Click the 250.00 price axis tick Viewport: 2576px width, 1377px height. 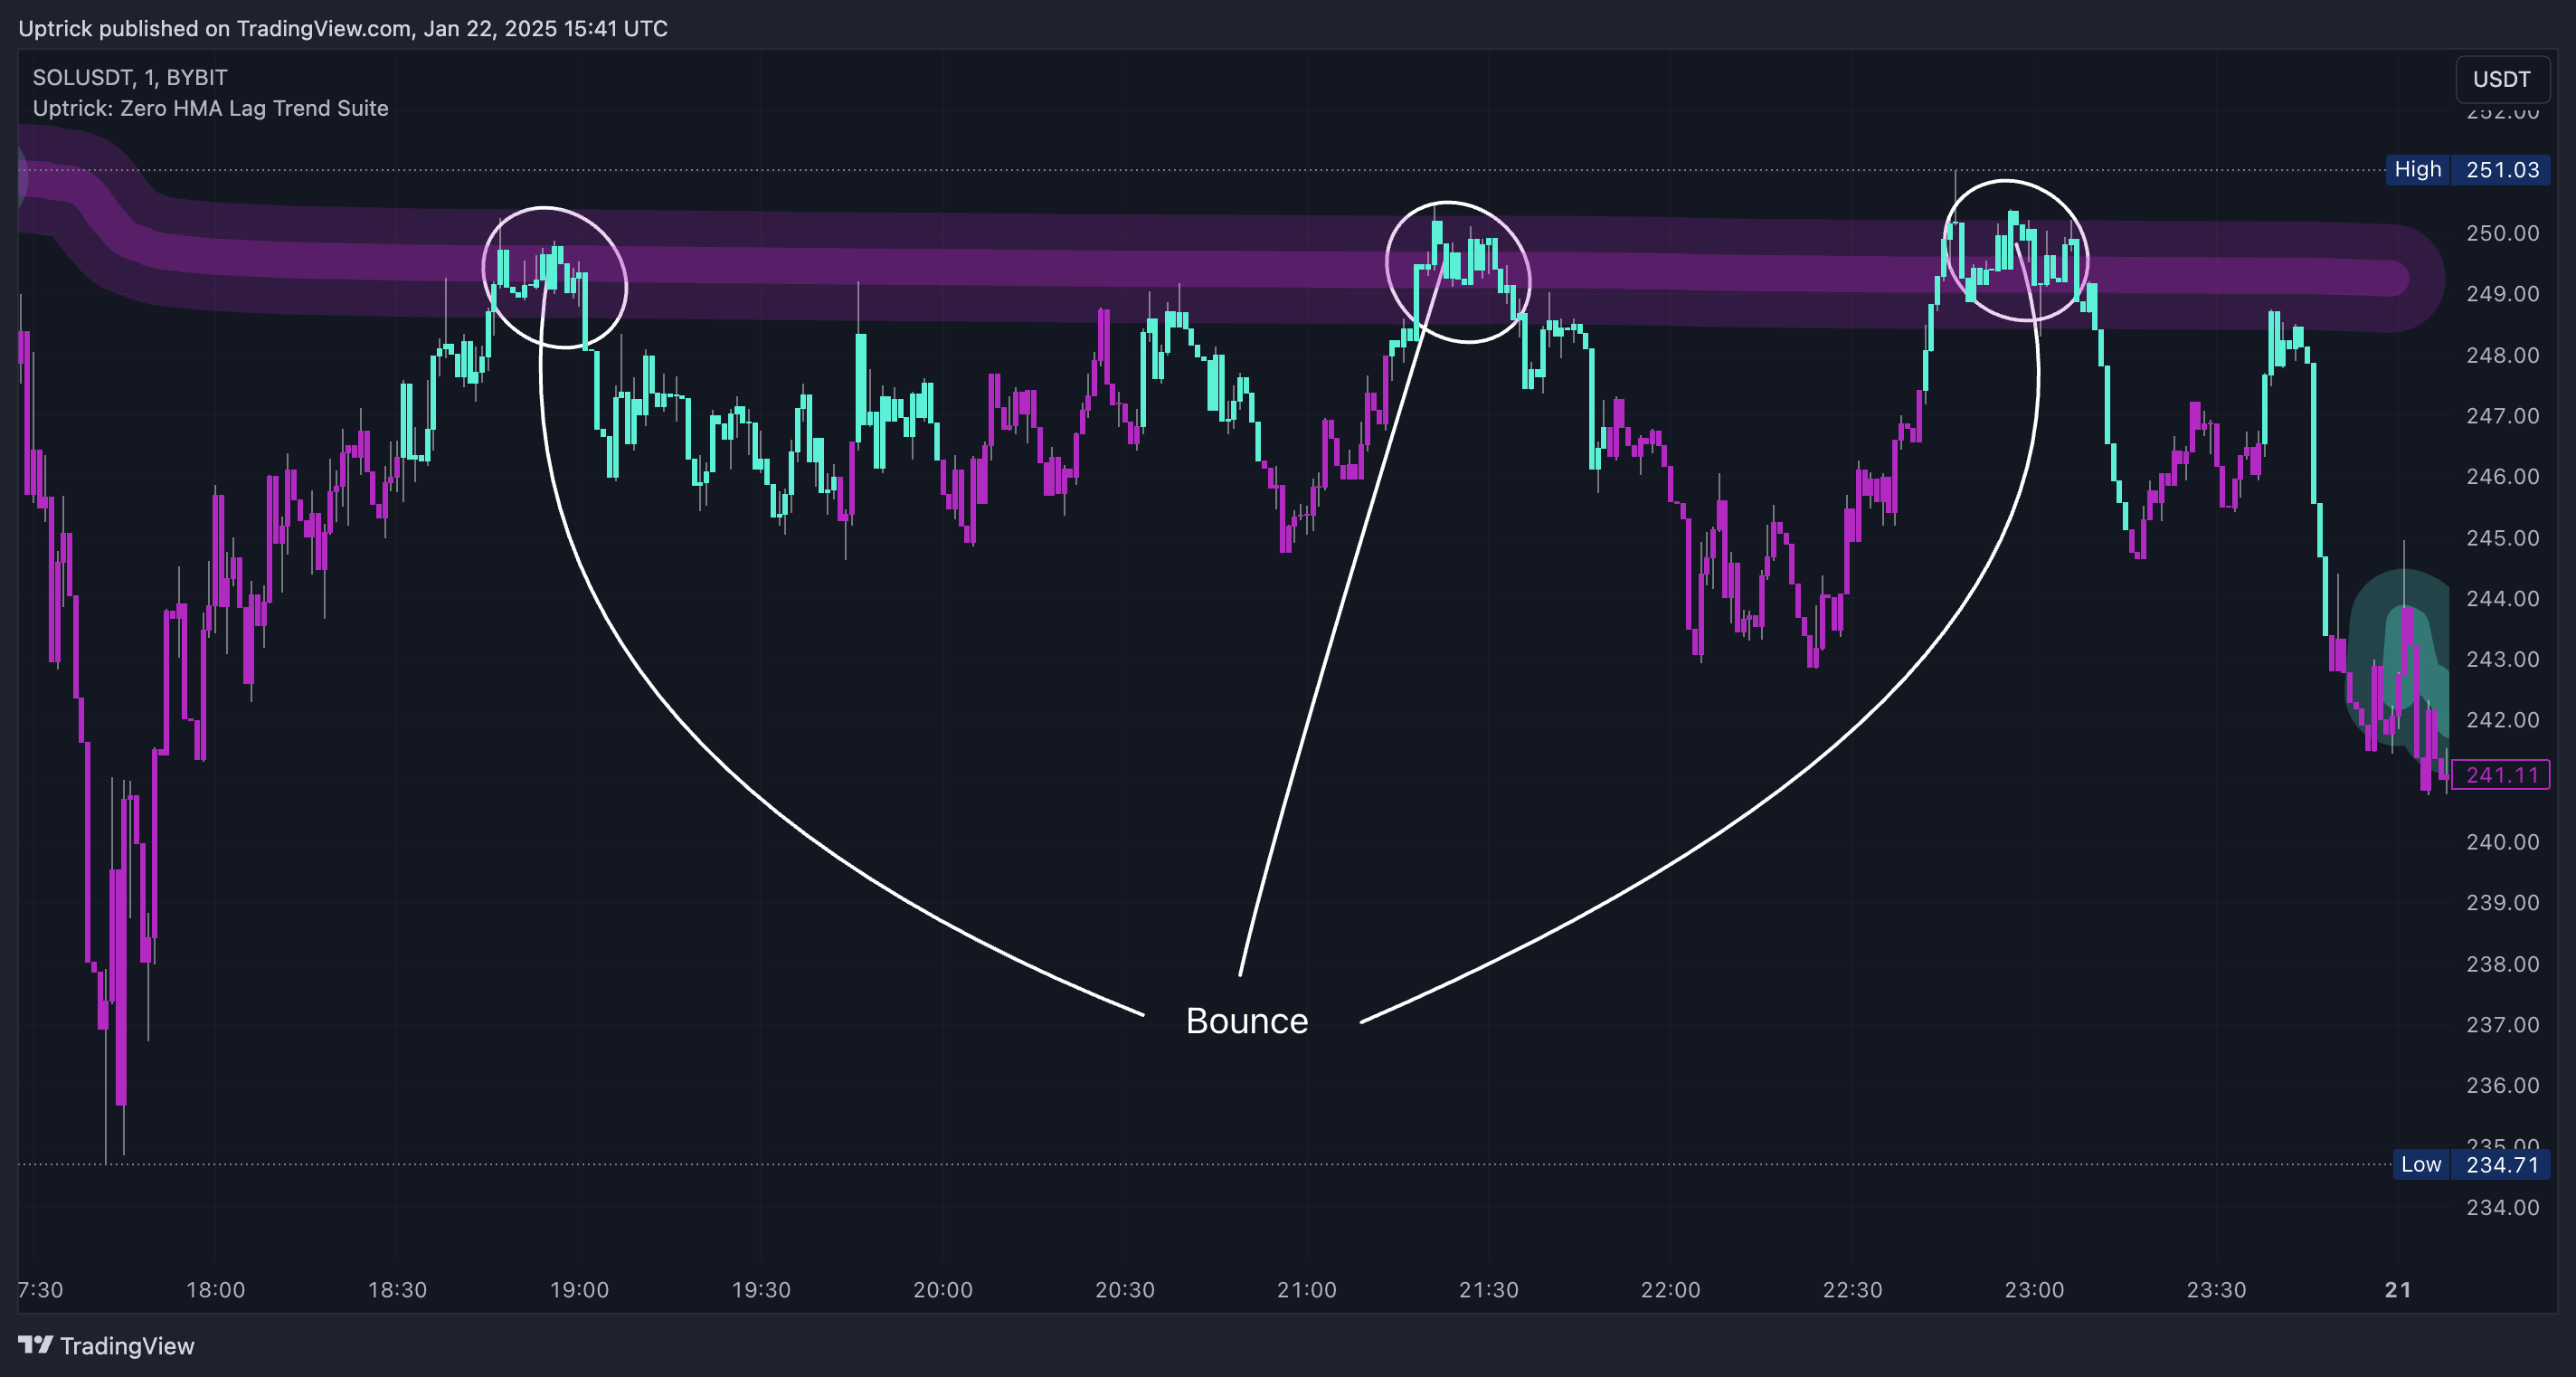tap(2502, 233)
